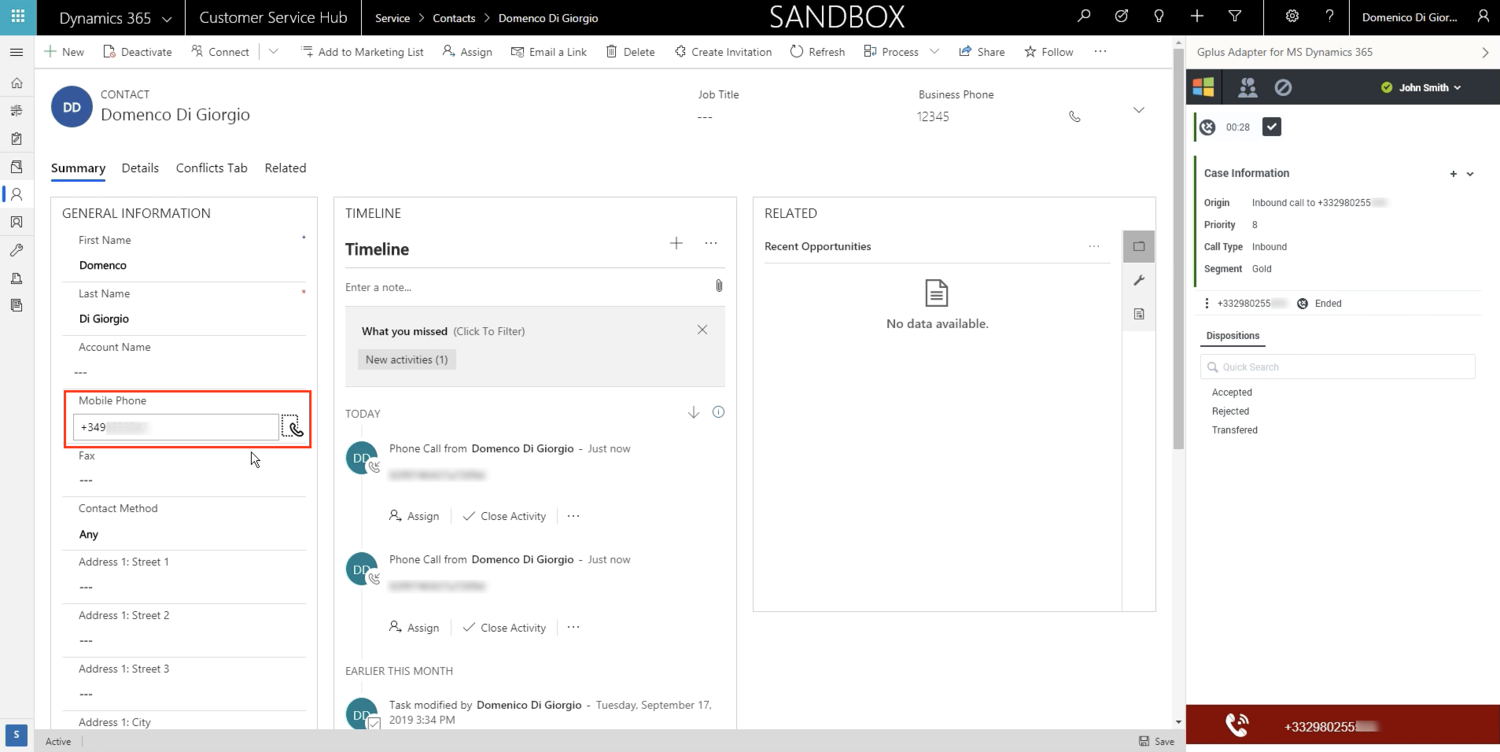1500x752 pixels.
Task: Click the ended call icon beside 00:28 timer
Action: (1208, 127)
